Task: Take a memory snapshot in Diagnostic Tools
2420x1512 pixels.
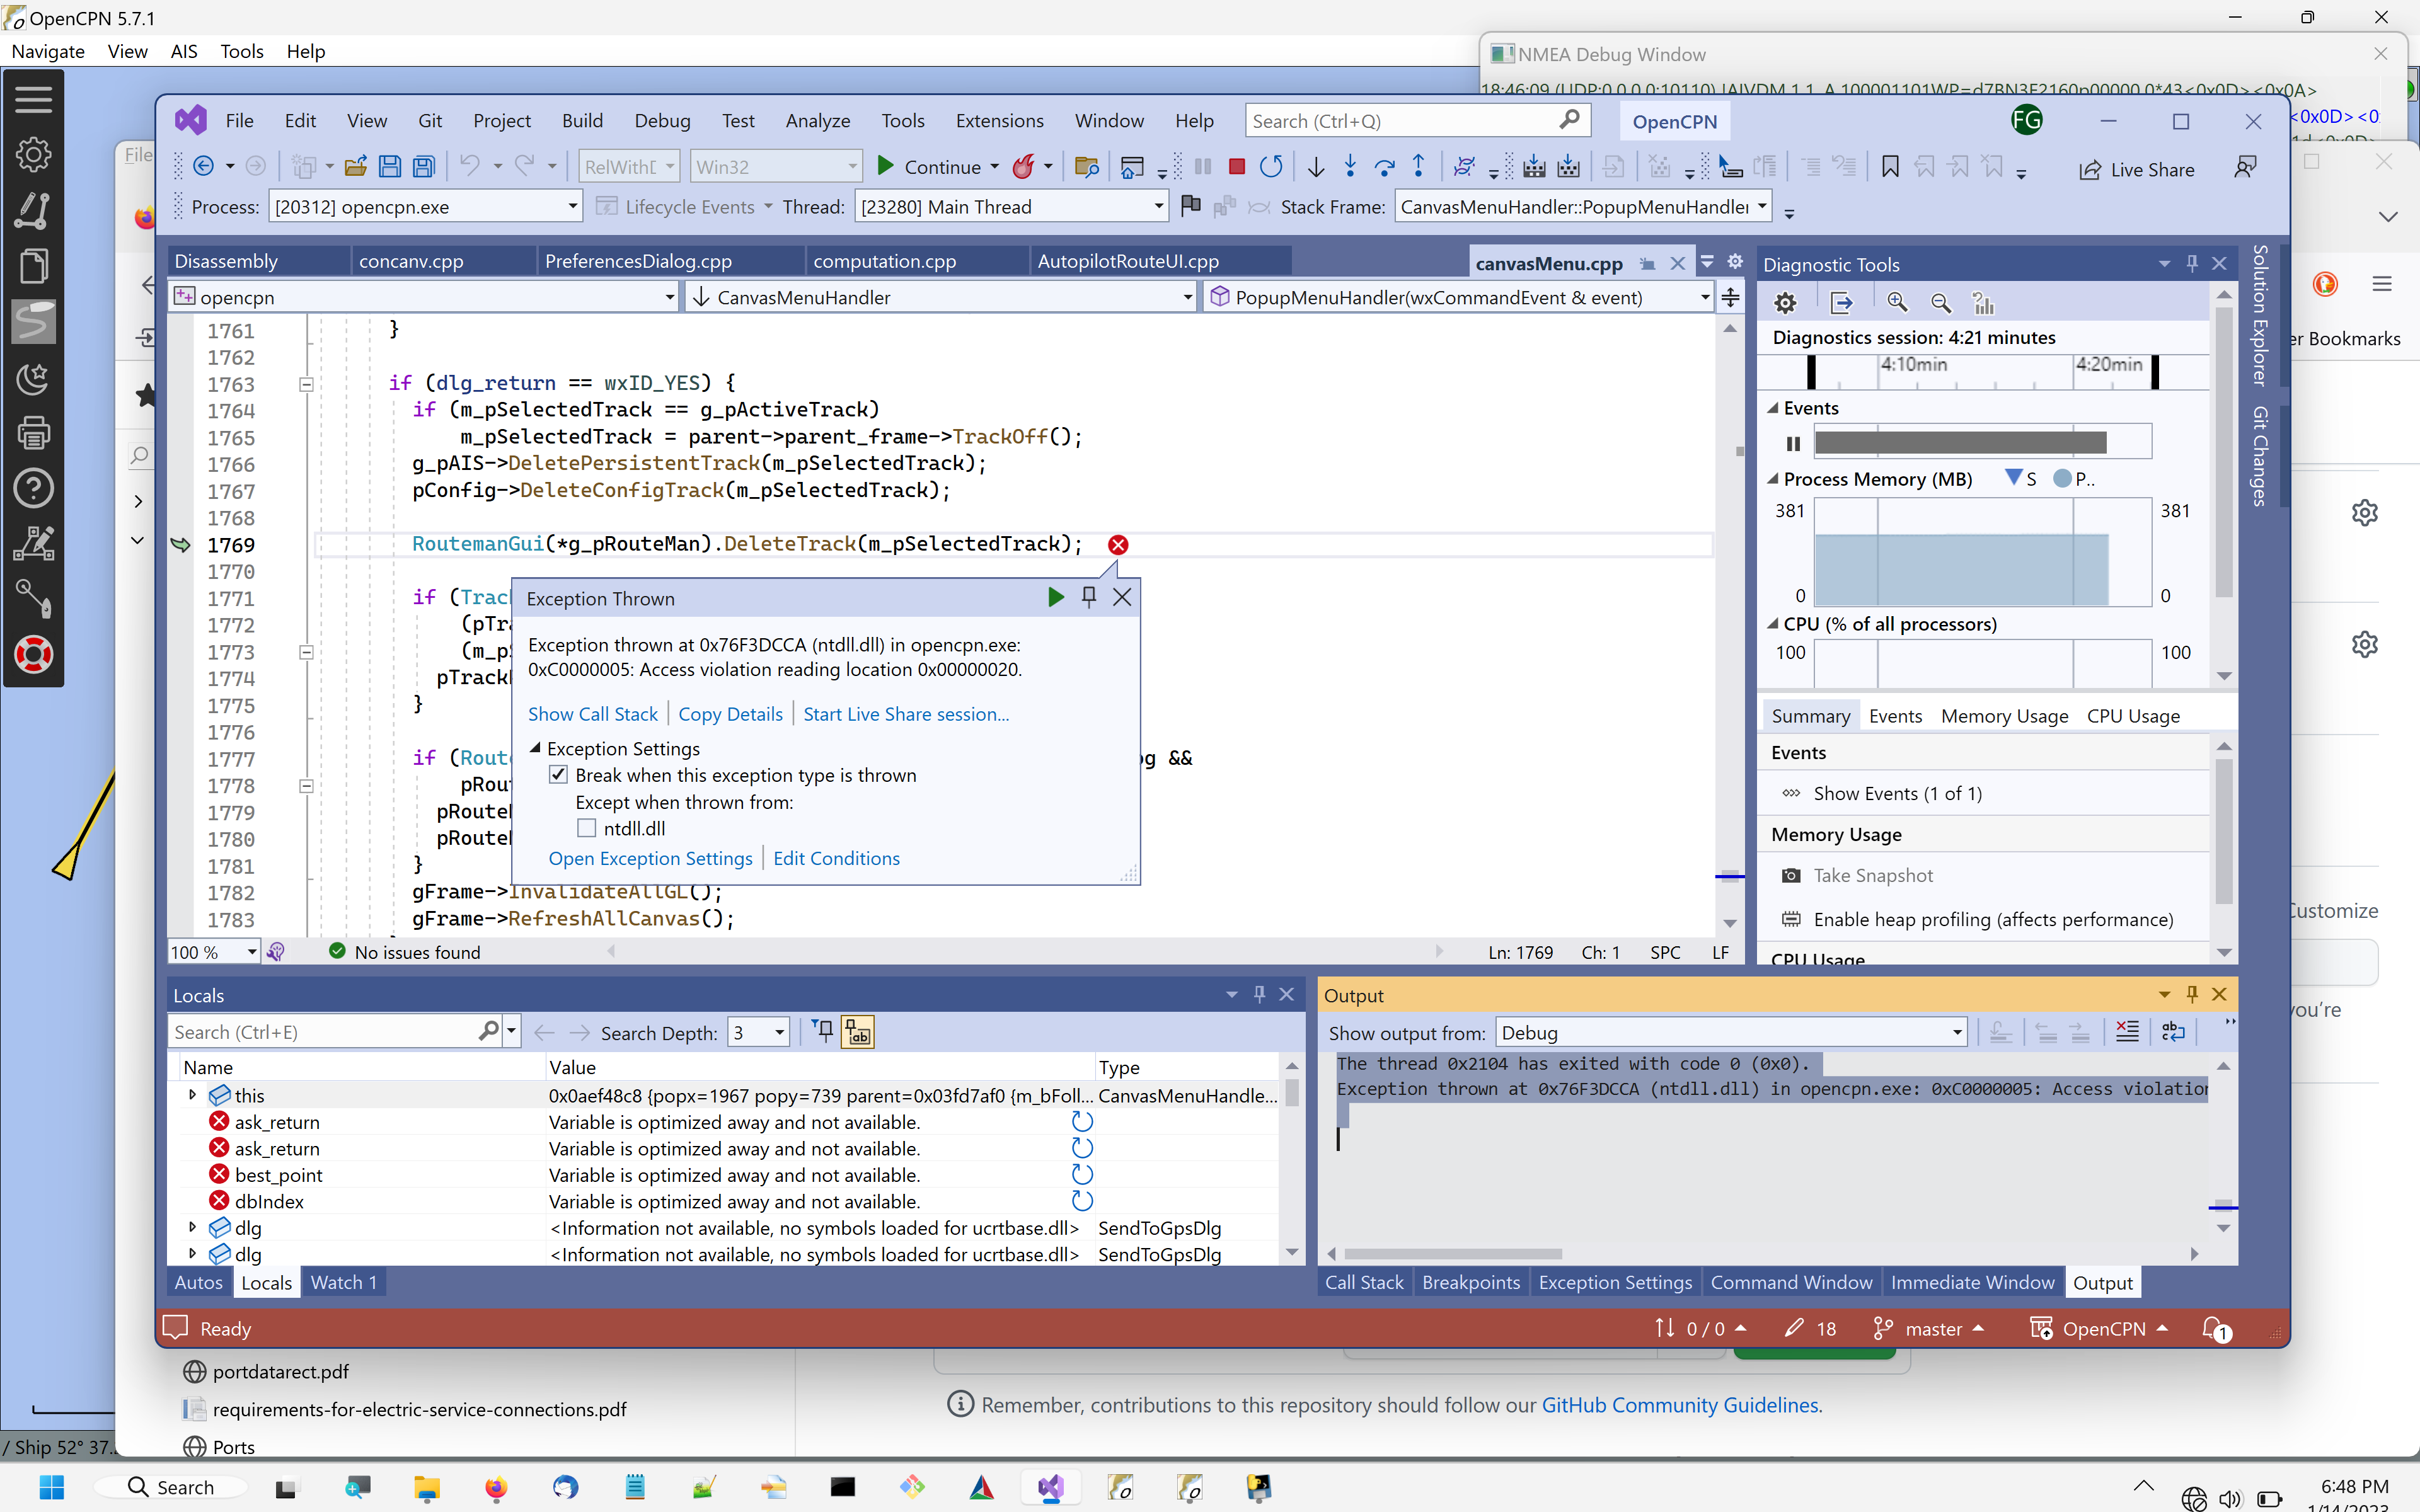Action: [1873, 875]
